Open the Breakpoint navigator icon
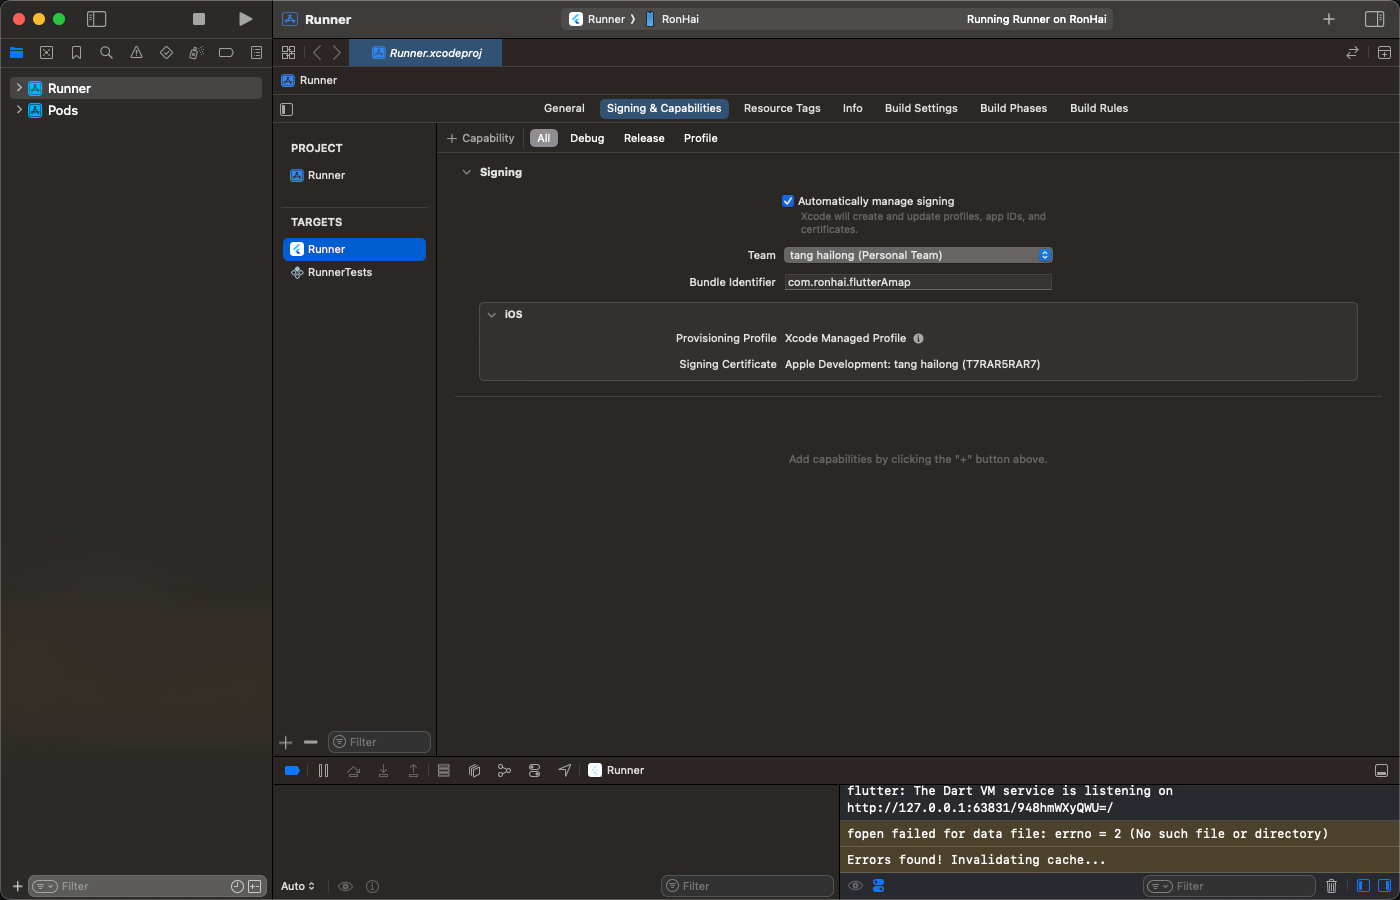 226,53
